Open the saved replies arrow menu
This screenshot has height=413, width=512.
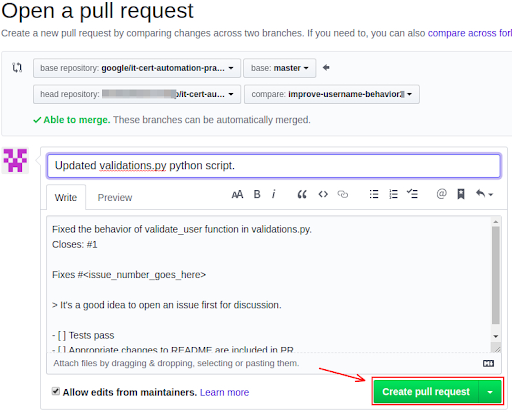coord(484,194)
